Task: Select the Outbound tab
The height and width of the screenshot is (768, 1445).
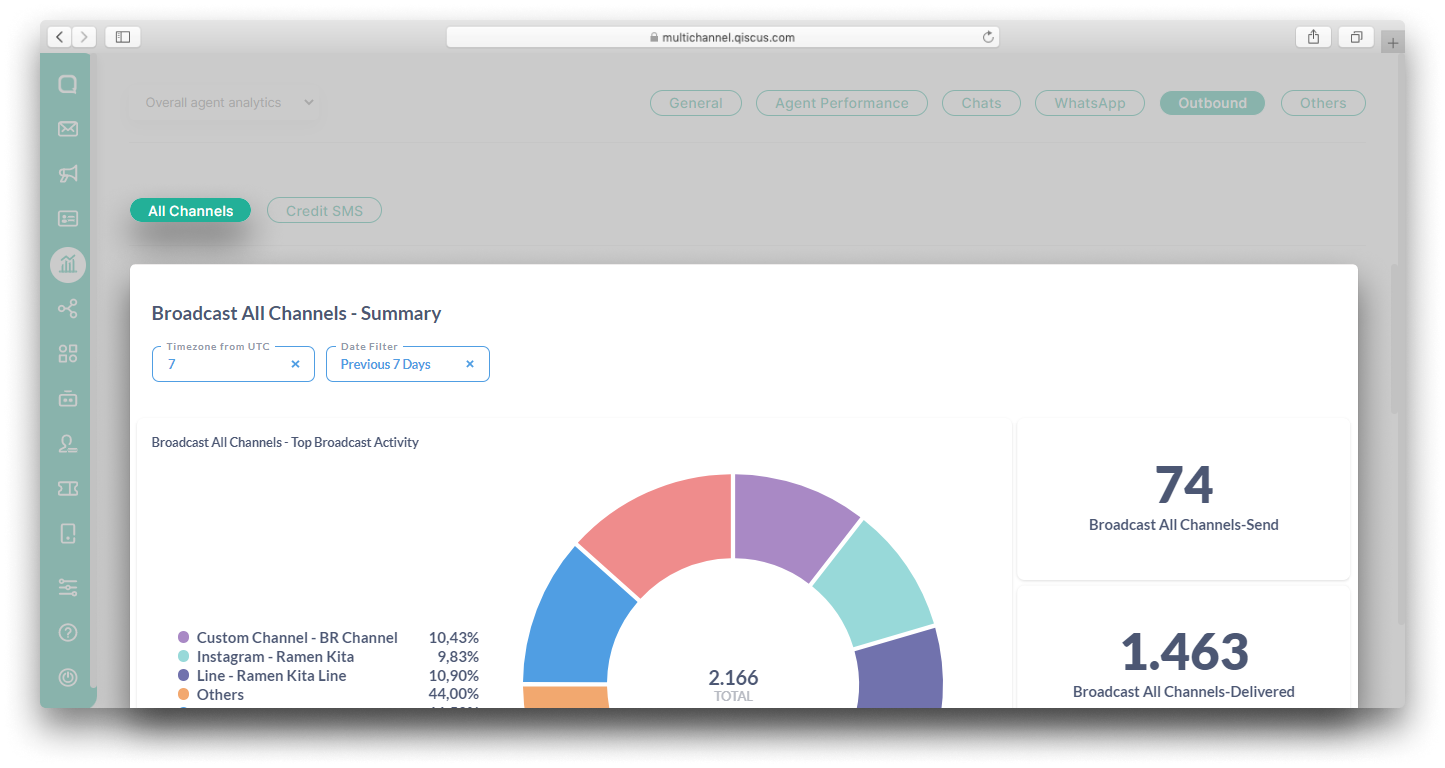Action: [x=1212, y=103]
